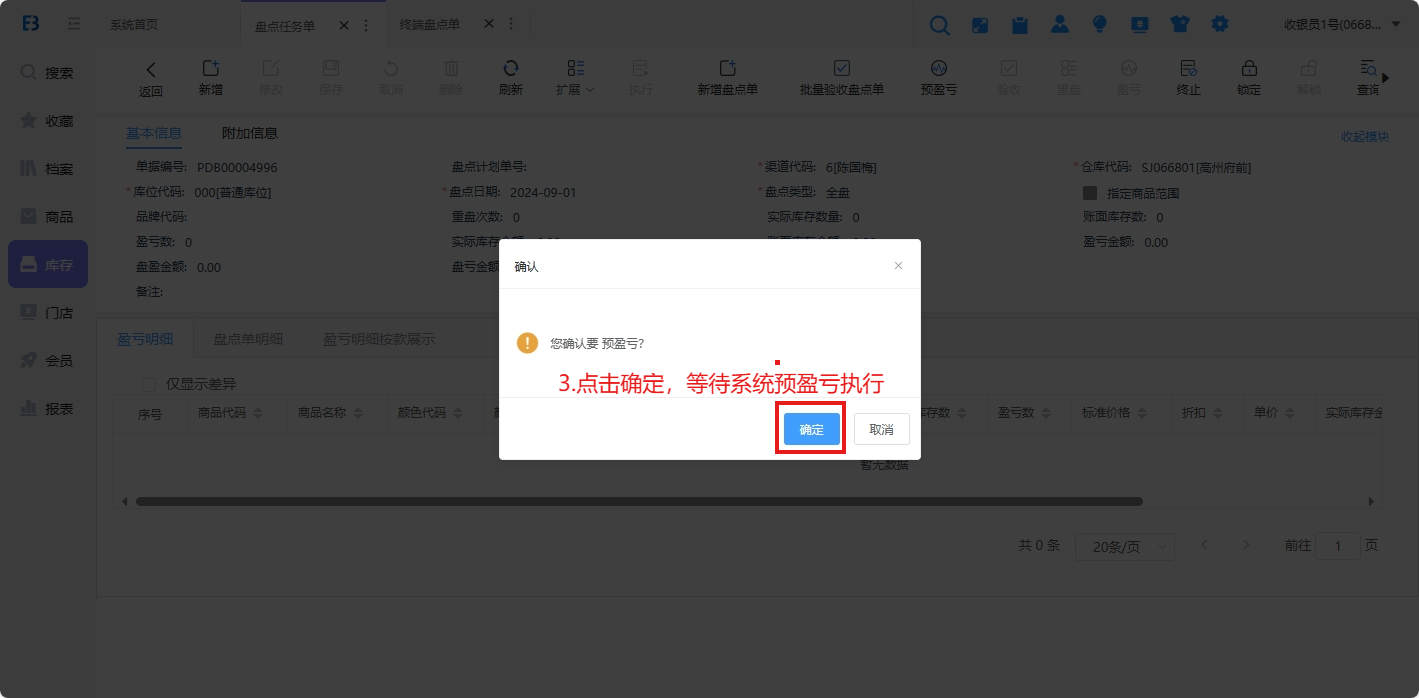
Task: Click the next page arrow in pagination
Action: coord(1246,545)
